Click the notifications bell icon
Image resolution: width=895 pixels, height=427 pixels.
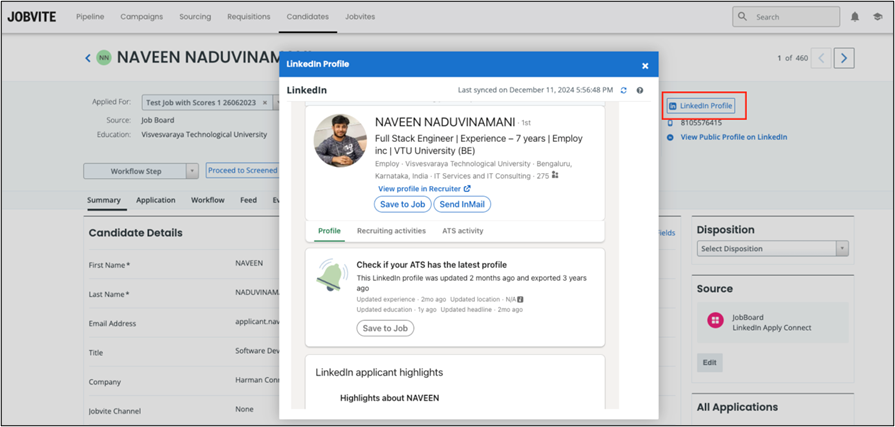tap(854, 17)
